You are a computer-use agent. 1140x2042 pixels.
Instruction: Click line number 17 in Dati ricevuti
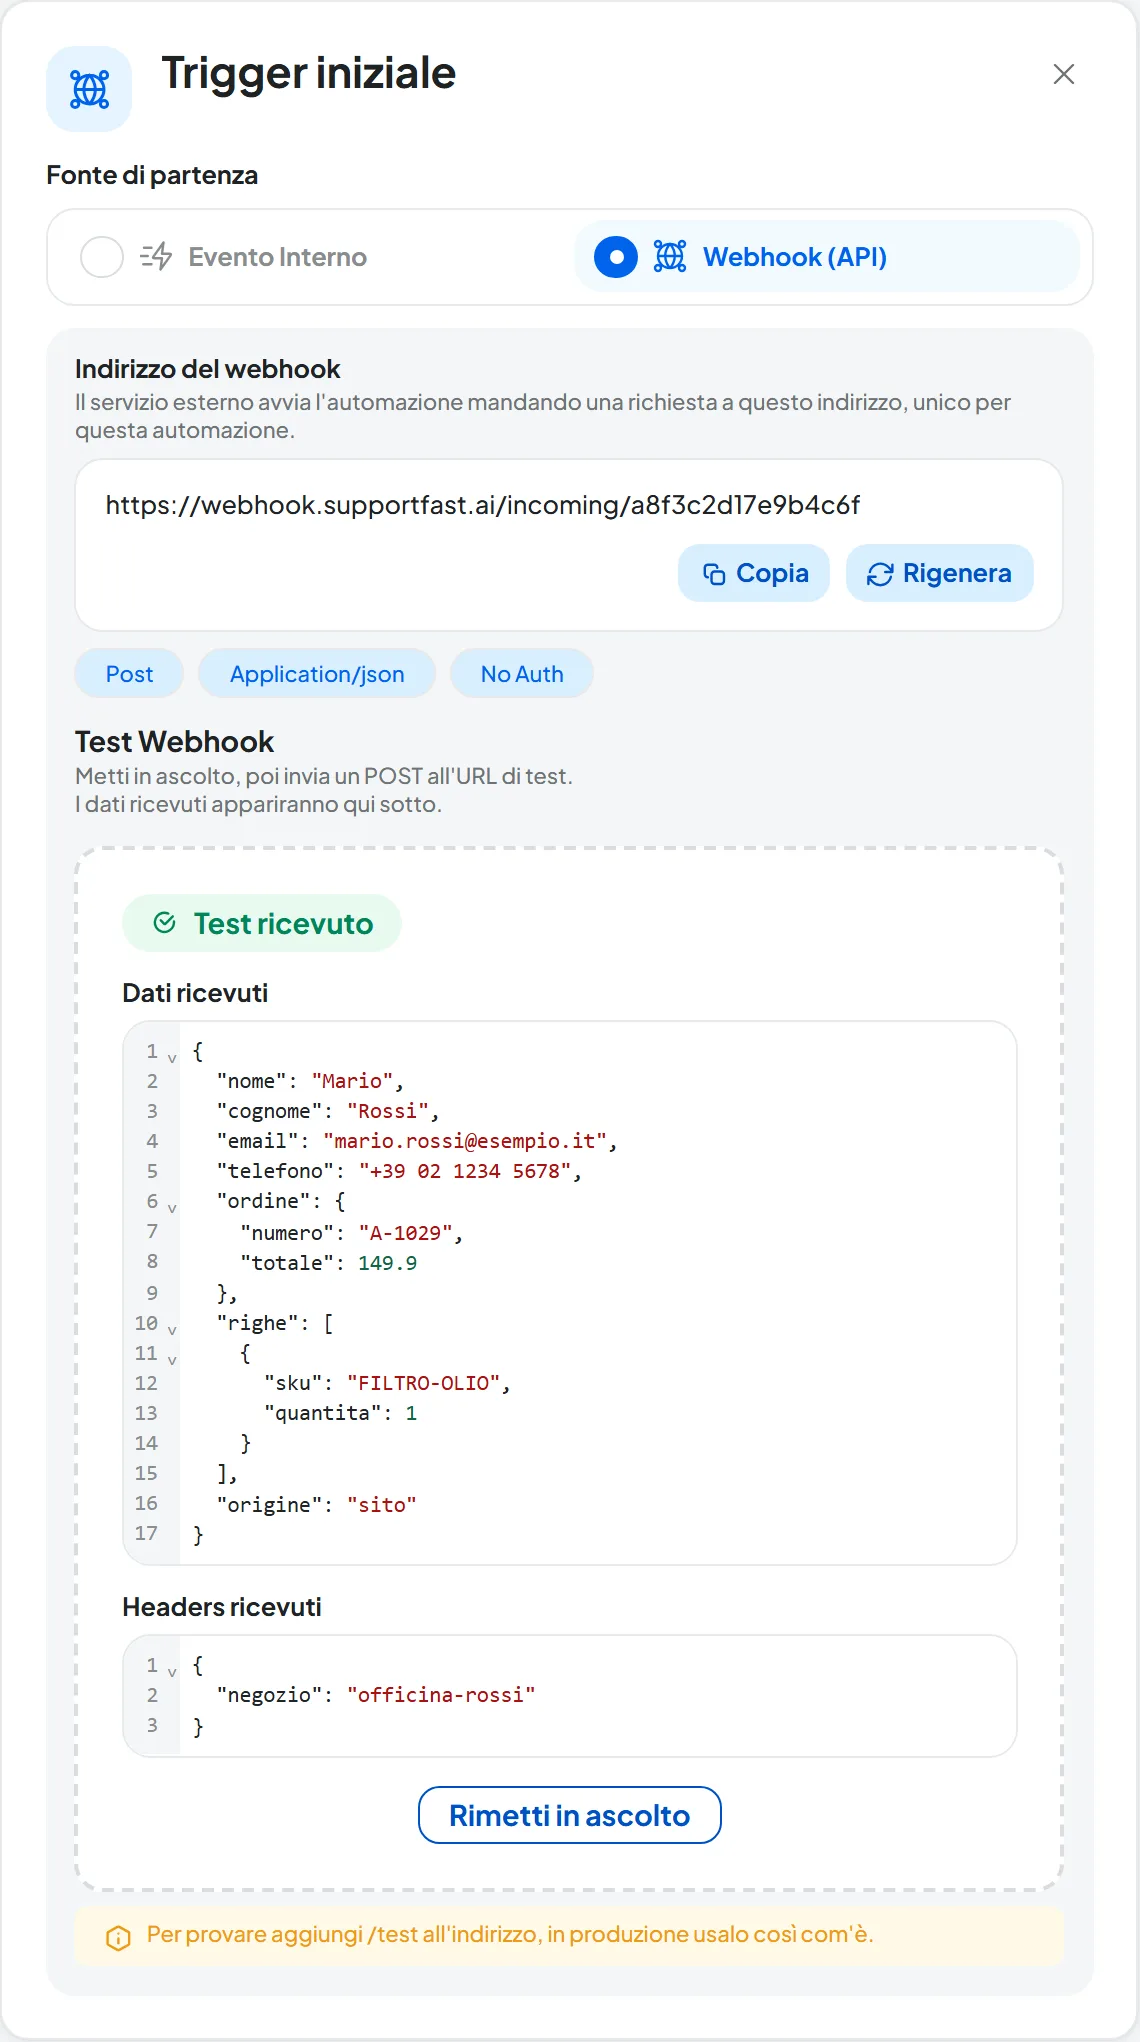tap(146, 1533)
